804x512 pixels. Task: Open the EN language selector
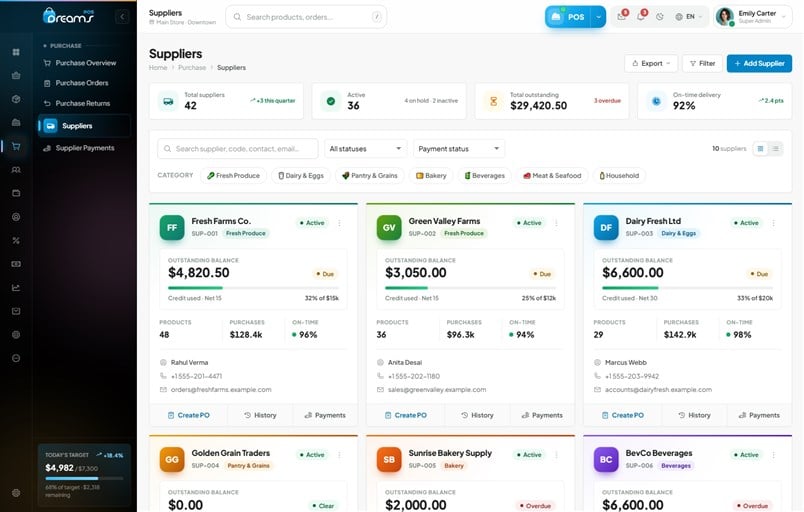pos(689,17)
